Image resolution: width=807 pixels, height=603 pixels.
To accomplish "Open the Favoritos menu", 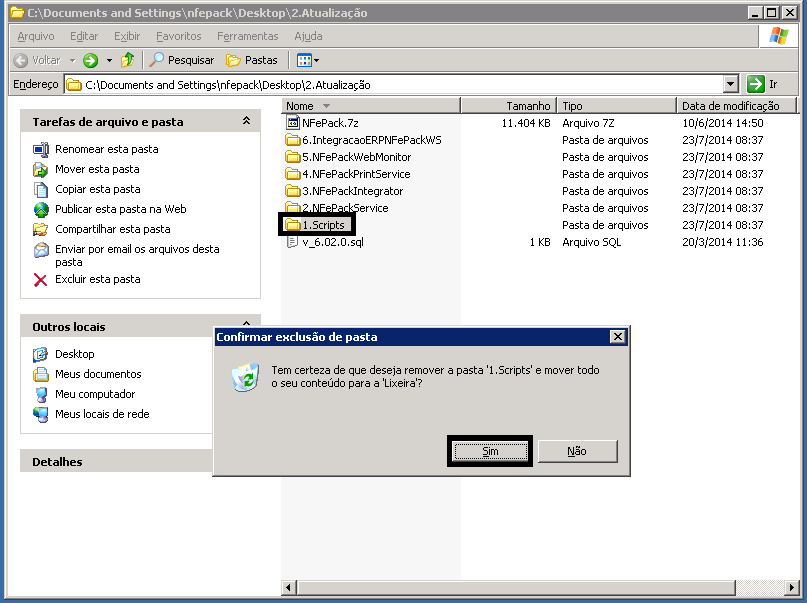I will 178,36.
